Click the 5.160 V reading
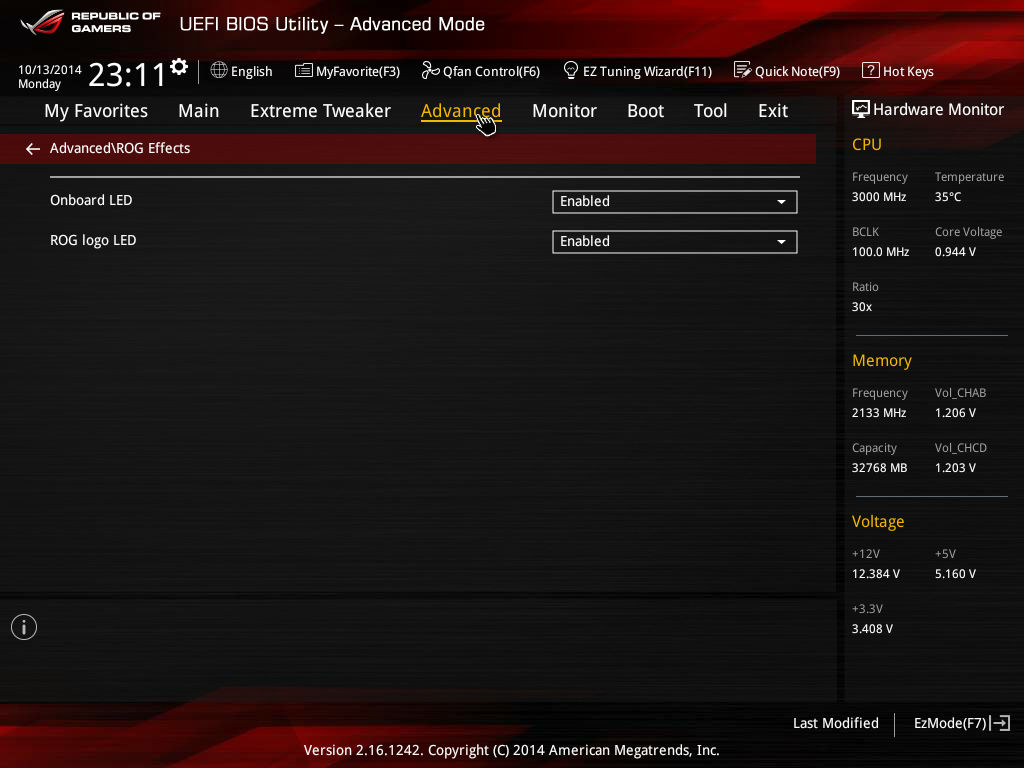The image size is (1024, 768). click(955, 573)
